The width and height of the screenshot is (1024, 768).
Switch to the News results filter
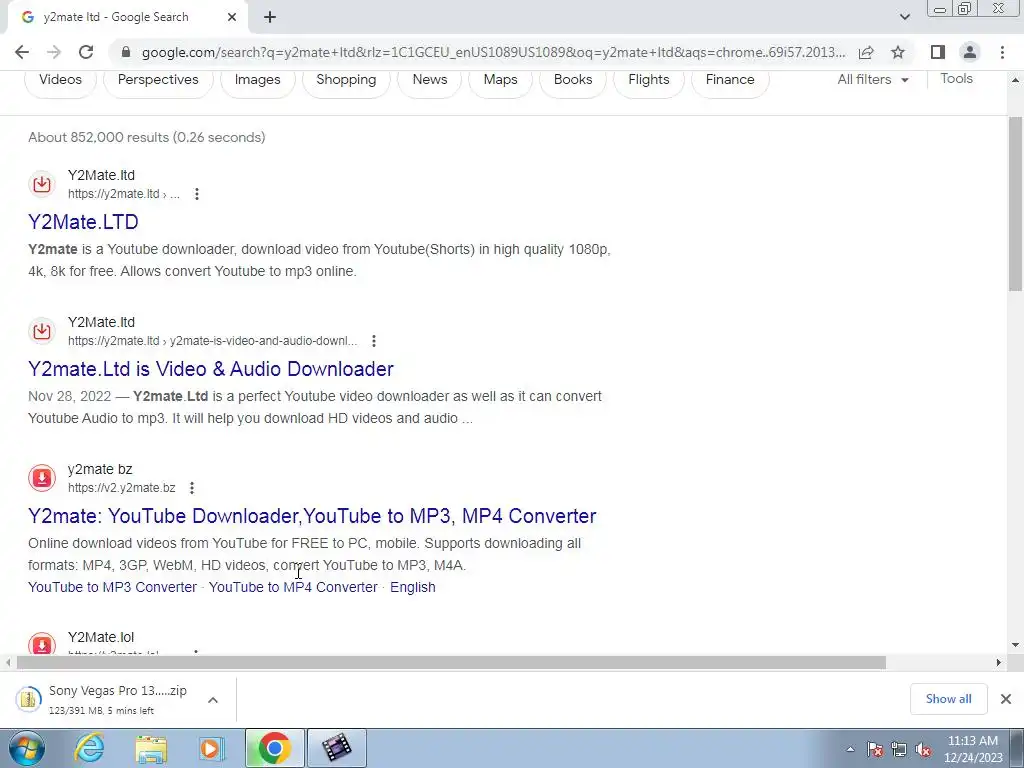point(430,80)
